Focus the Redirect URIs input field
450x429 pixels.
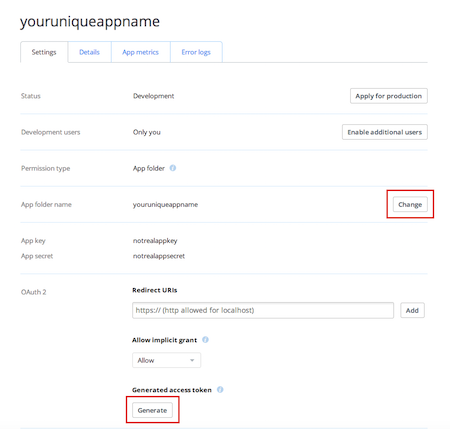tap(263, 310)
